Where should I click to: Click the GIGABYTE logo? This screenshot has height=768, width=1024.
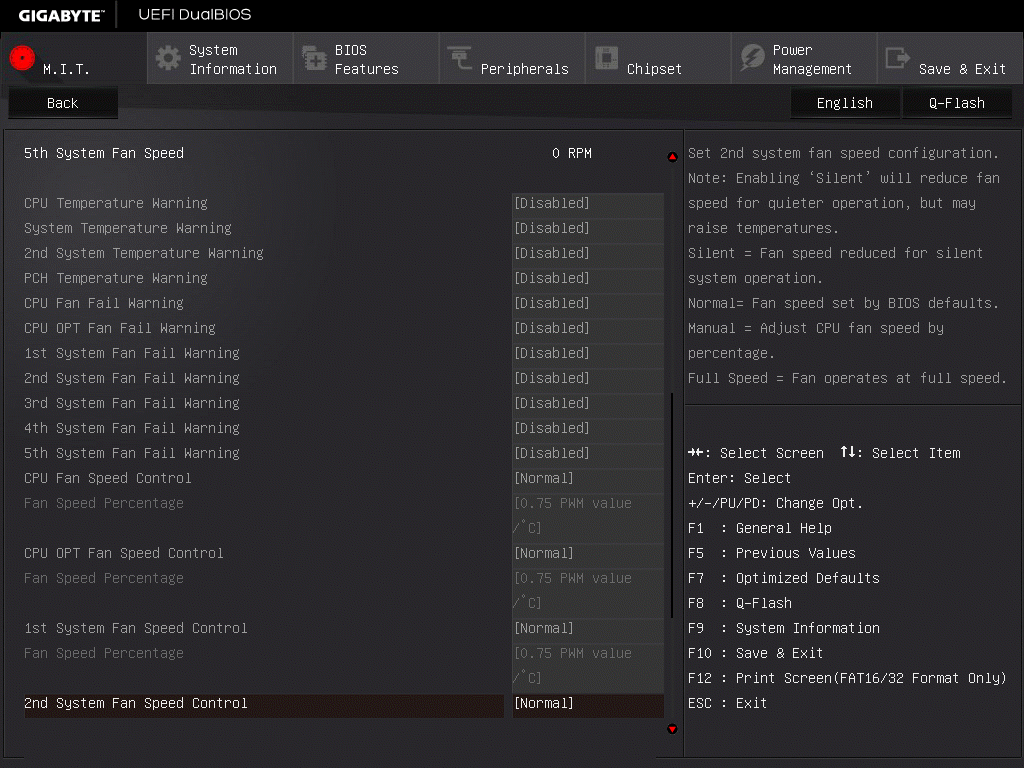[61, 15]
